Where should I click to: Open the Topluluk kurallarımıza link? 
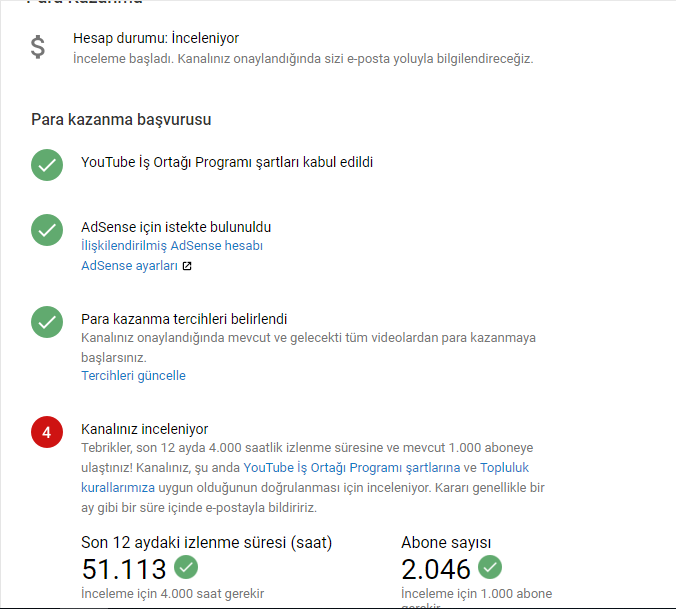coord(504,468)
